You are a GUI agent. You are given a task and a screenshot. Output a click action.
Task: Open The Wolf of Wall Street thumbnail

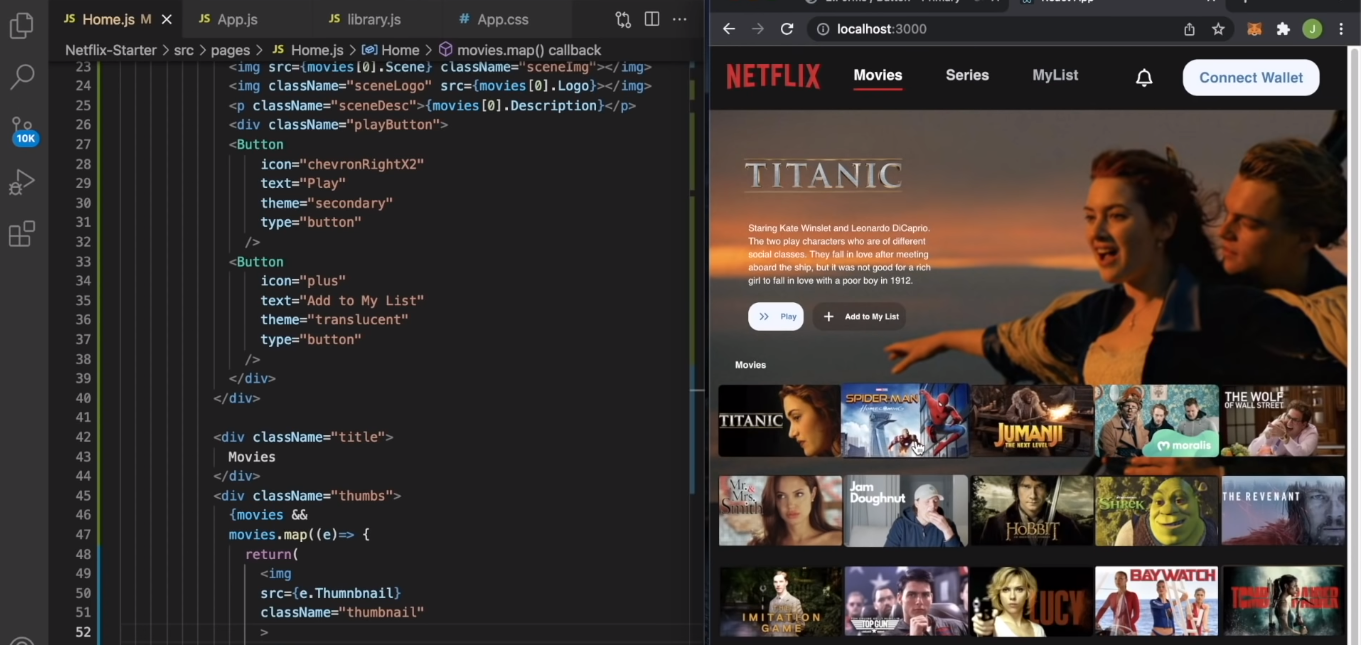pos(1283,421)
